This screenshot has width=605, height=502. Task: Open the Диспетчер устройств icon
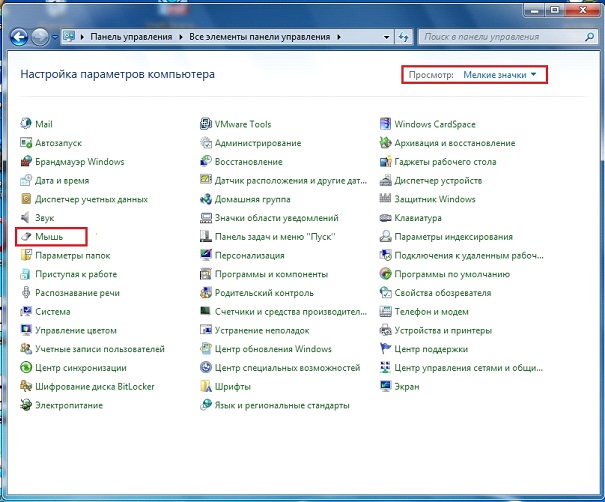point(385,180)
